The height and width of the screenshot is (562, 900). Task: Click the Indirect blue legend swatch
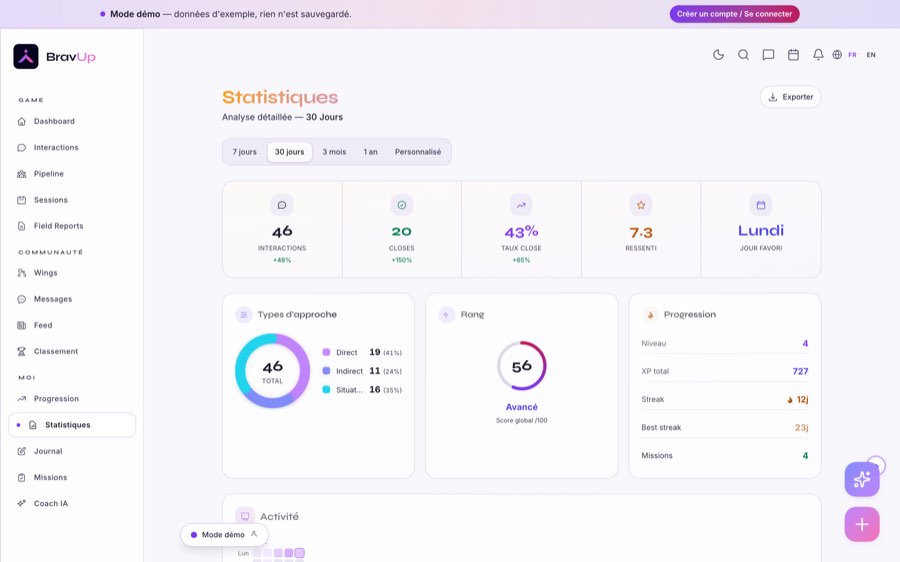pyautogui.click(x=326, y=371)
